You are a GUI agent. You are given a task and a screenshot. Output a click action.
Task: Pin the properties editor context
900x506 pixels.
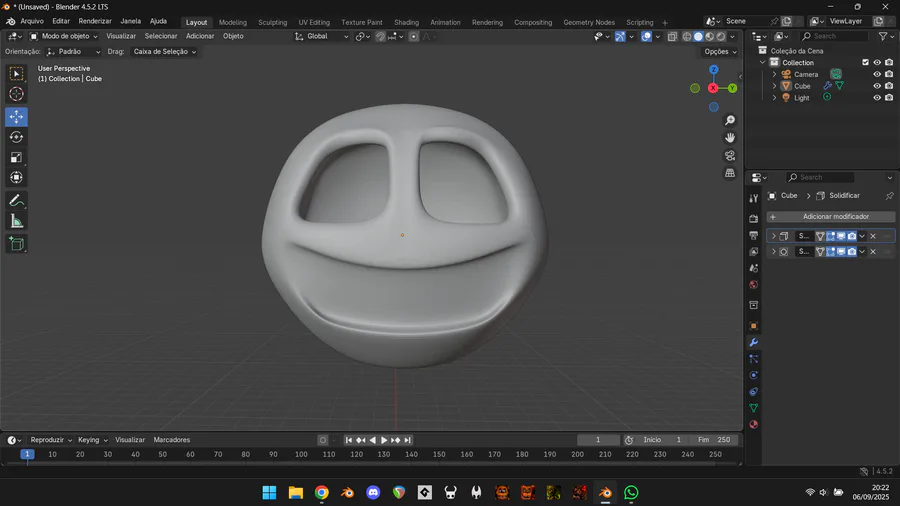889,196
